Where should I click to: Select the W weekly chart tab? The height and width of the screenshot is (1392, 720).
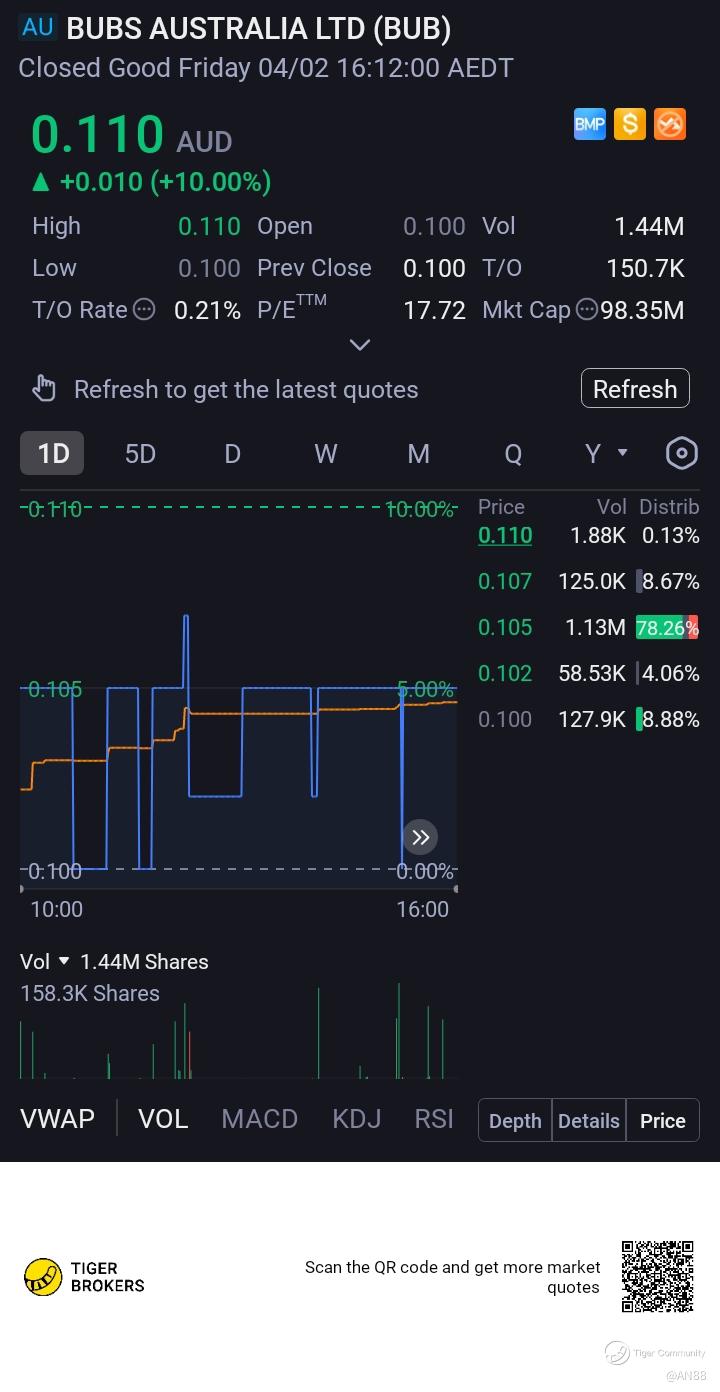326,454
